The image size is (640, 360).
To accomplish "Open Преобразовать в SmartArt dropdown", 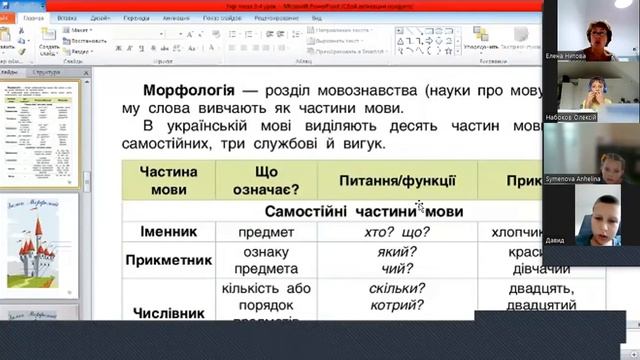I will click(x=347, y=51).
